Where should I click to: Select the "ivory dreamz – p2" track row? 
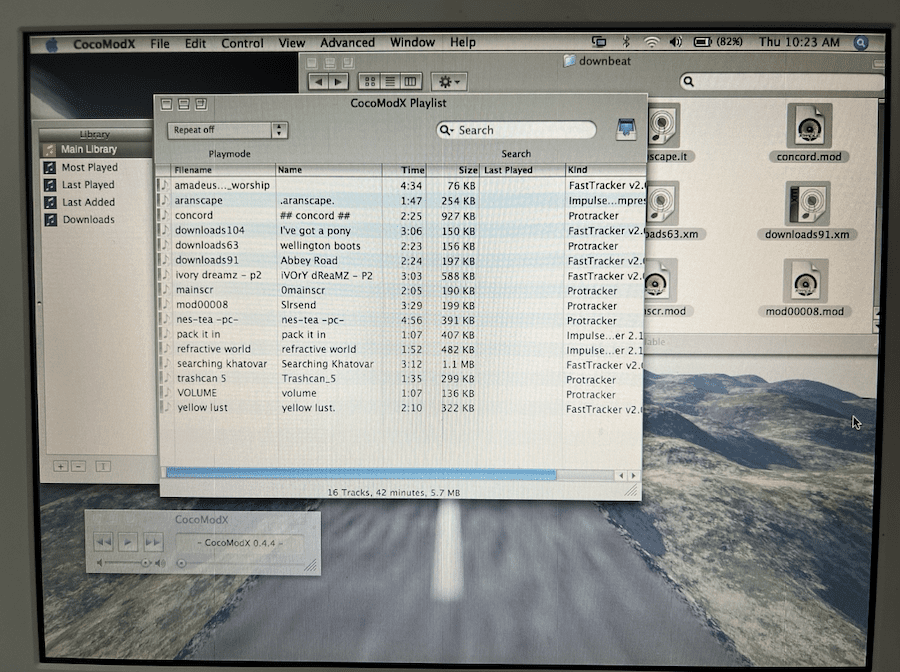(401, 275)
